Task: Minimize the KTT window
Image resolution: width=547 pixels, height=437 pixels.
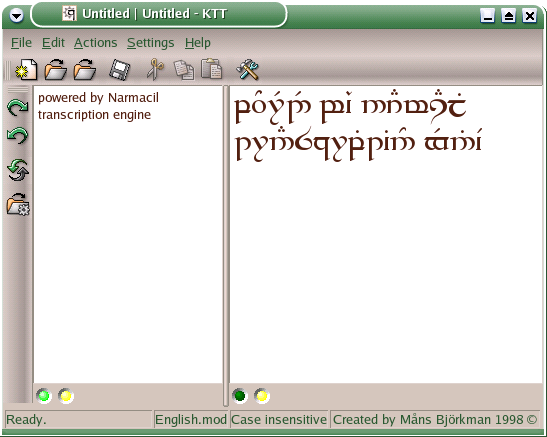Action: (487, 16)
